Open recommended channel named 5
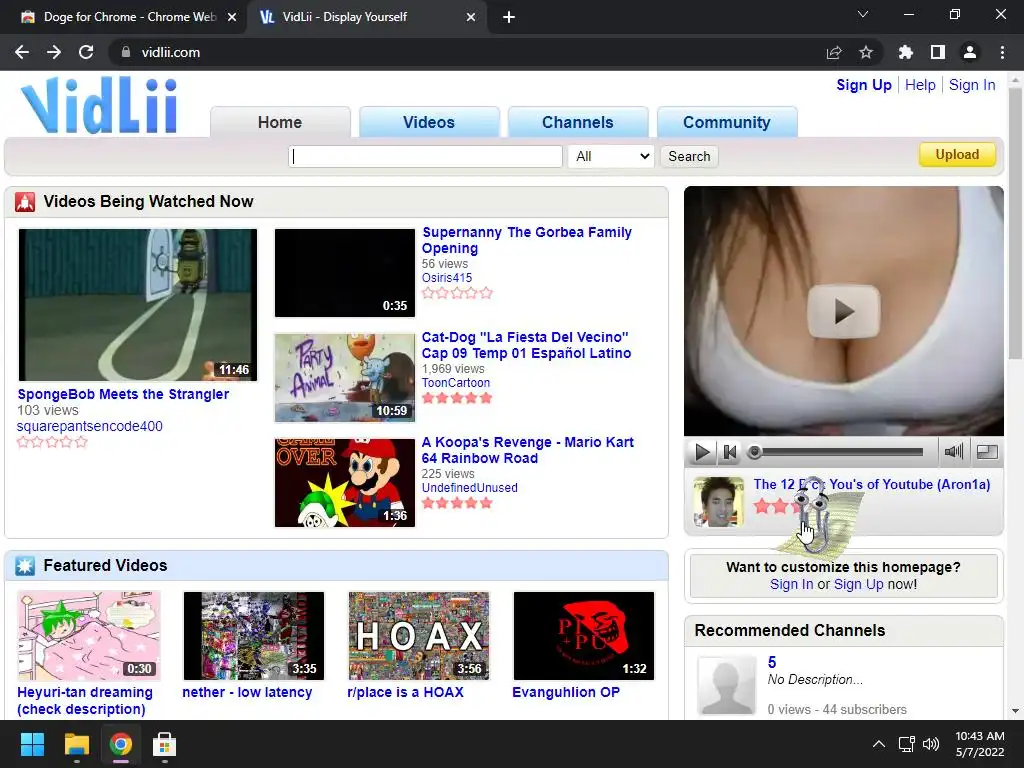 pyautogui.click(x=772, y=662)
